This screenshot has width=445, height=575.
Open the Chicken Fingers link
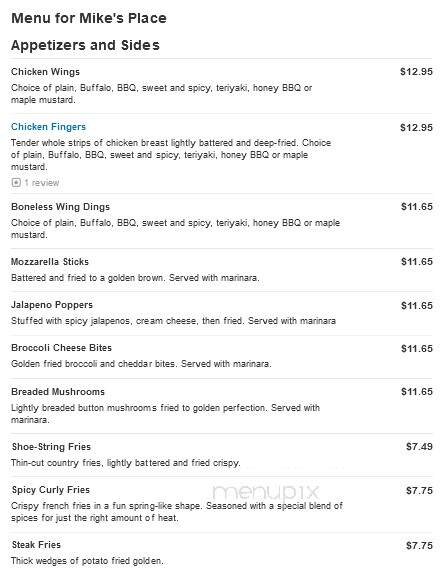pos(48,127)
